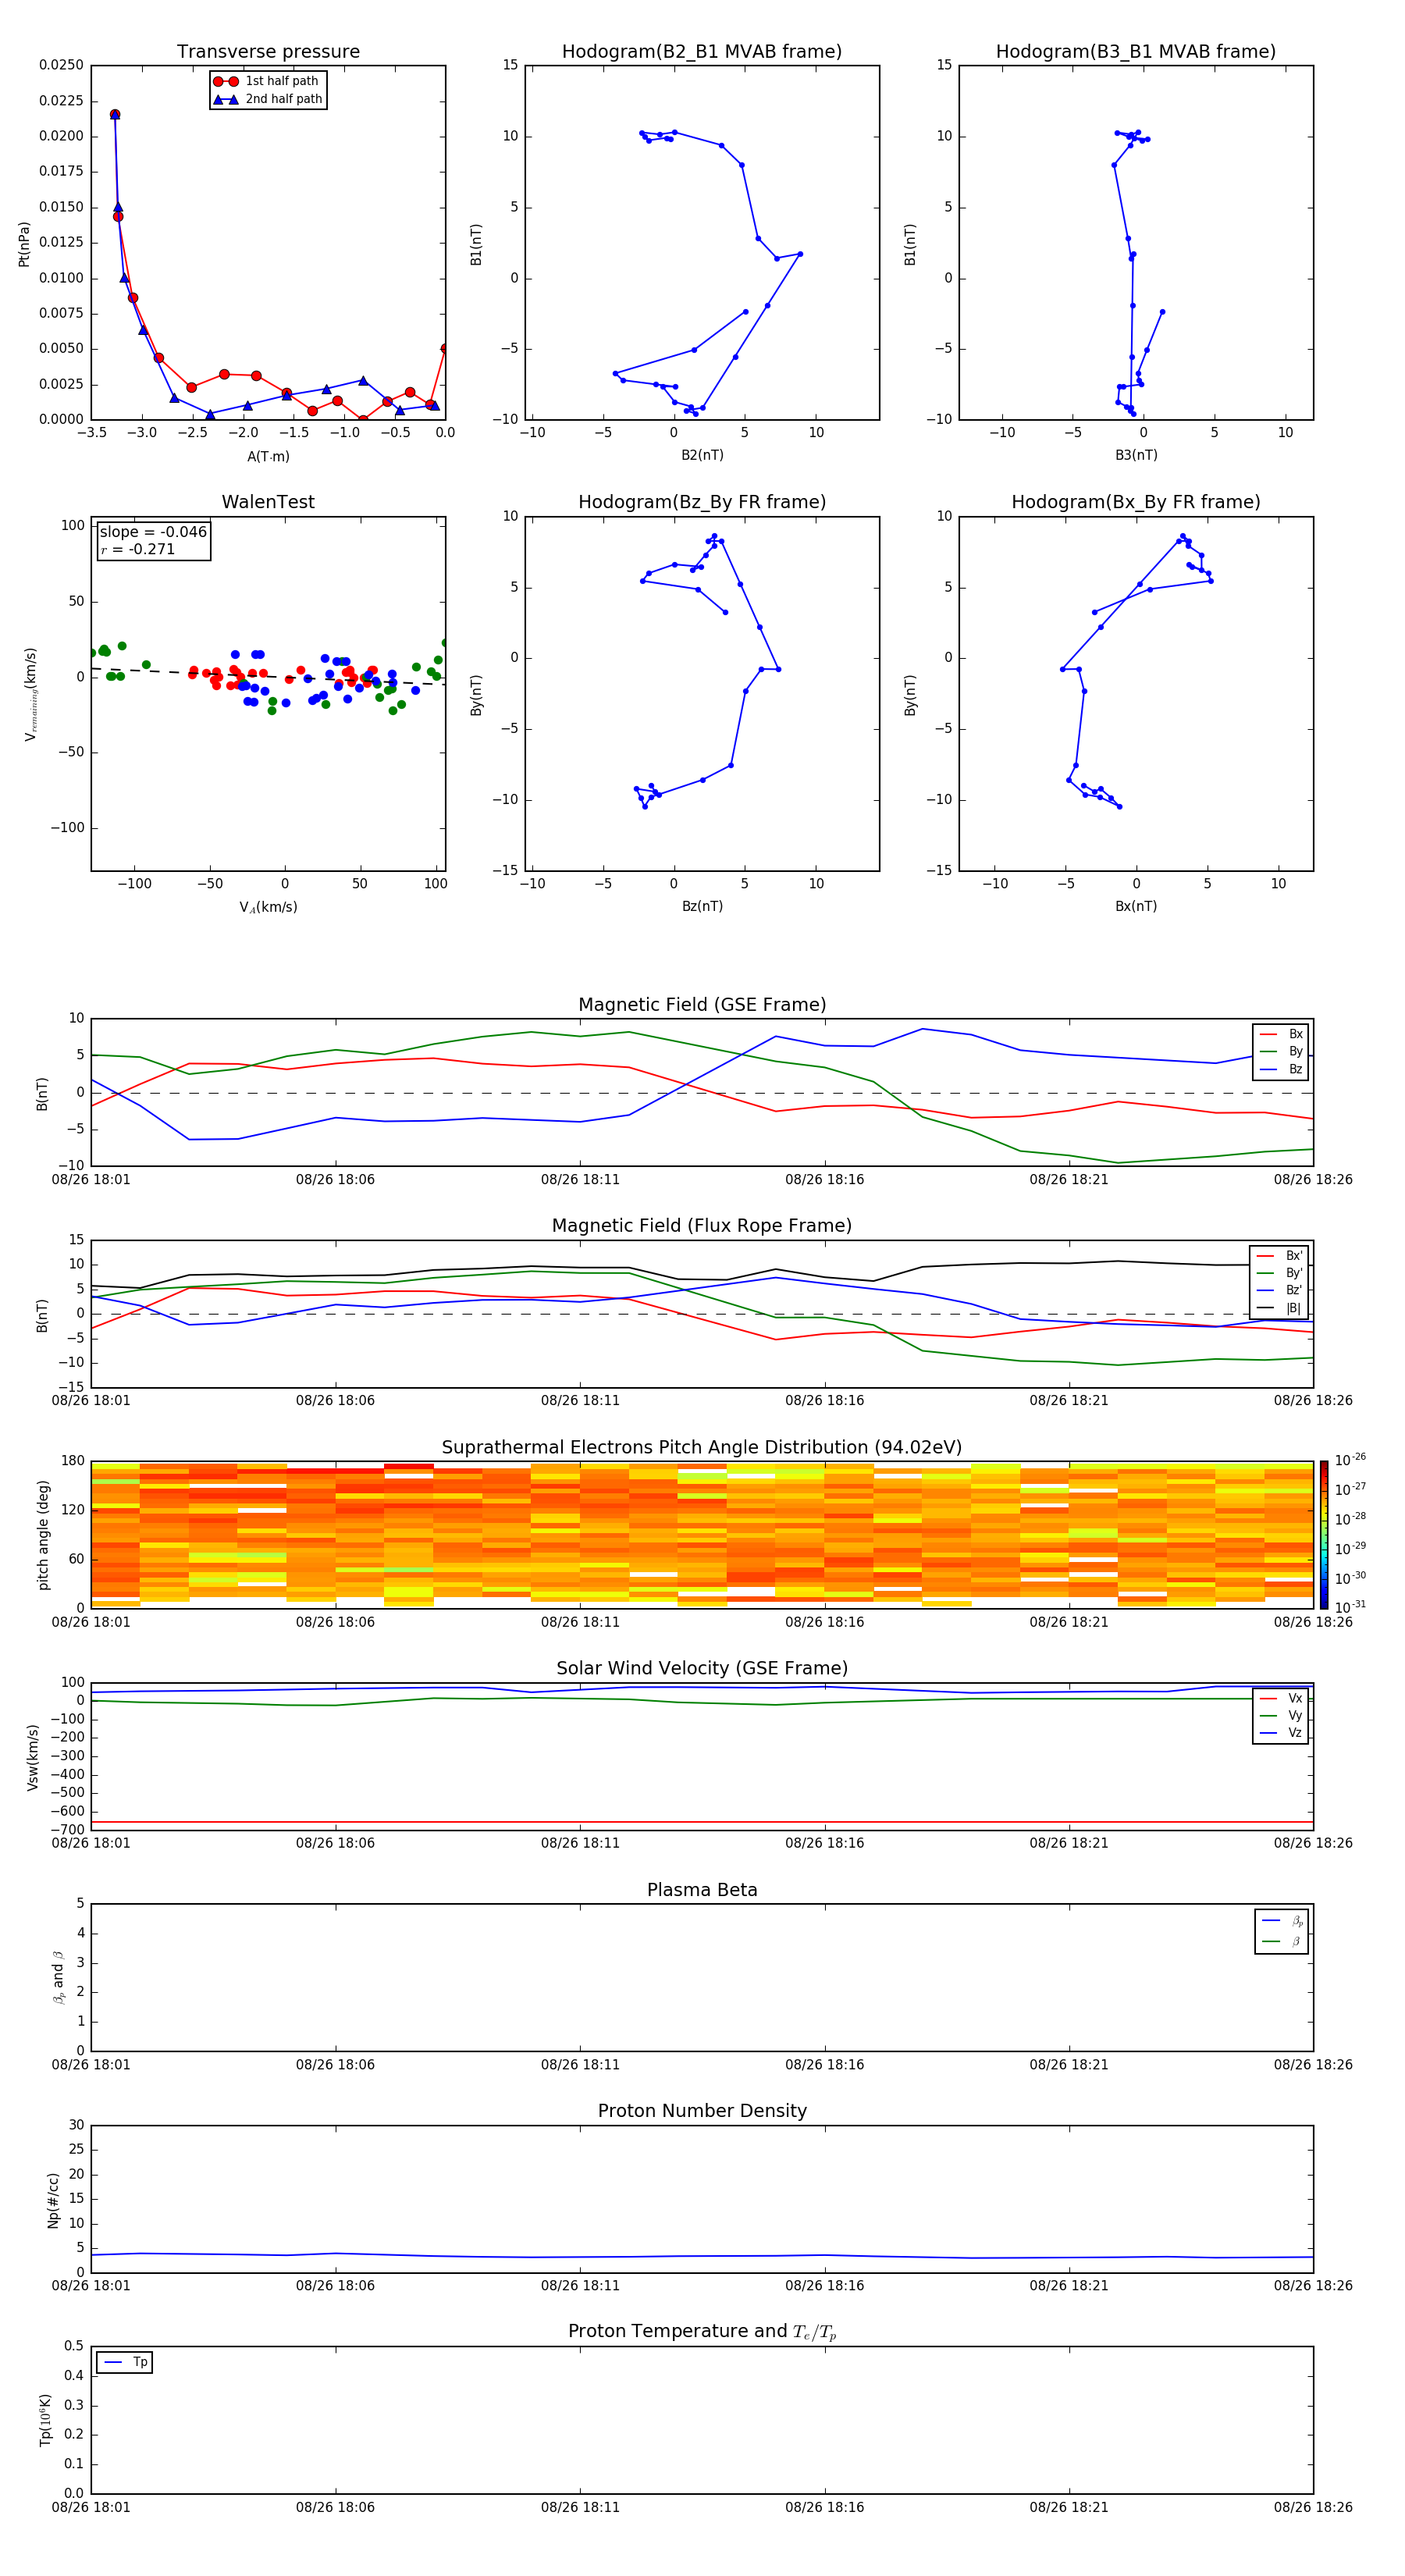
Task: Click the blue Np line in density plot
Action: pyautogui.click(x=702, y=2256)
